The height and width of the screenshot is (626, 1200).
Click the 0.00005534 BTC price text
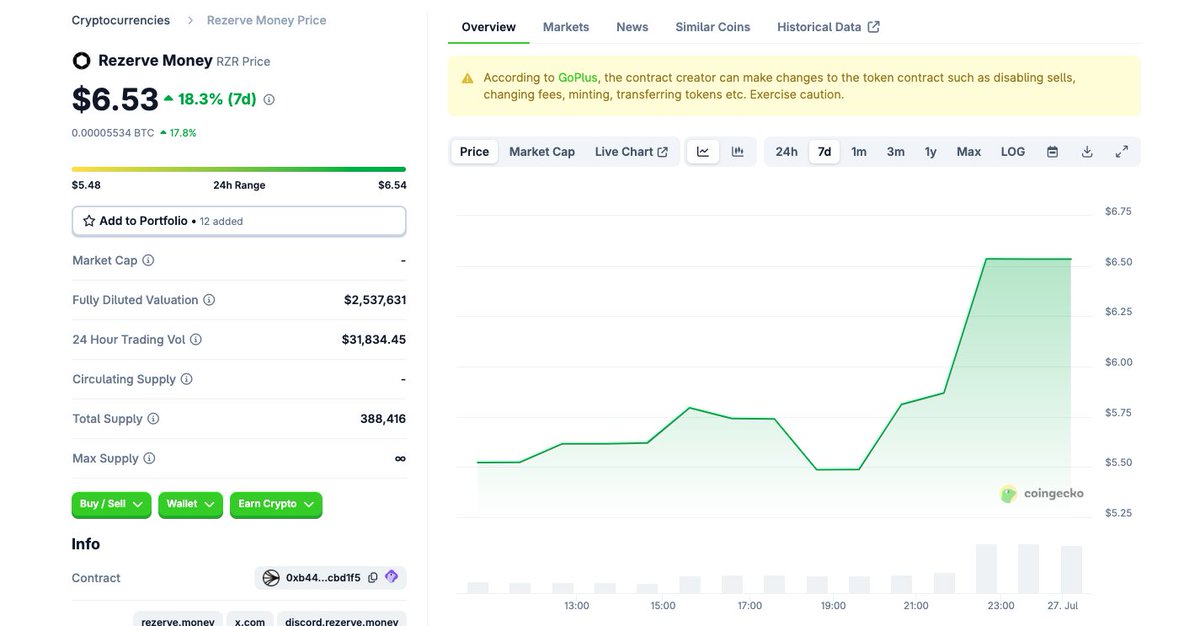[113, 132]
